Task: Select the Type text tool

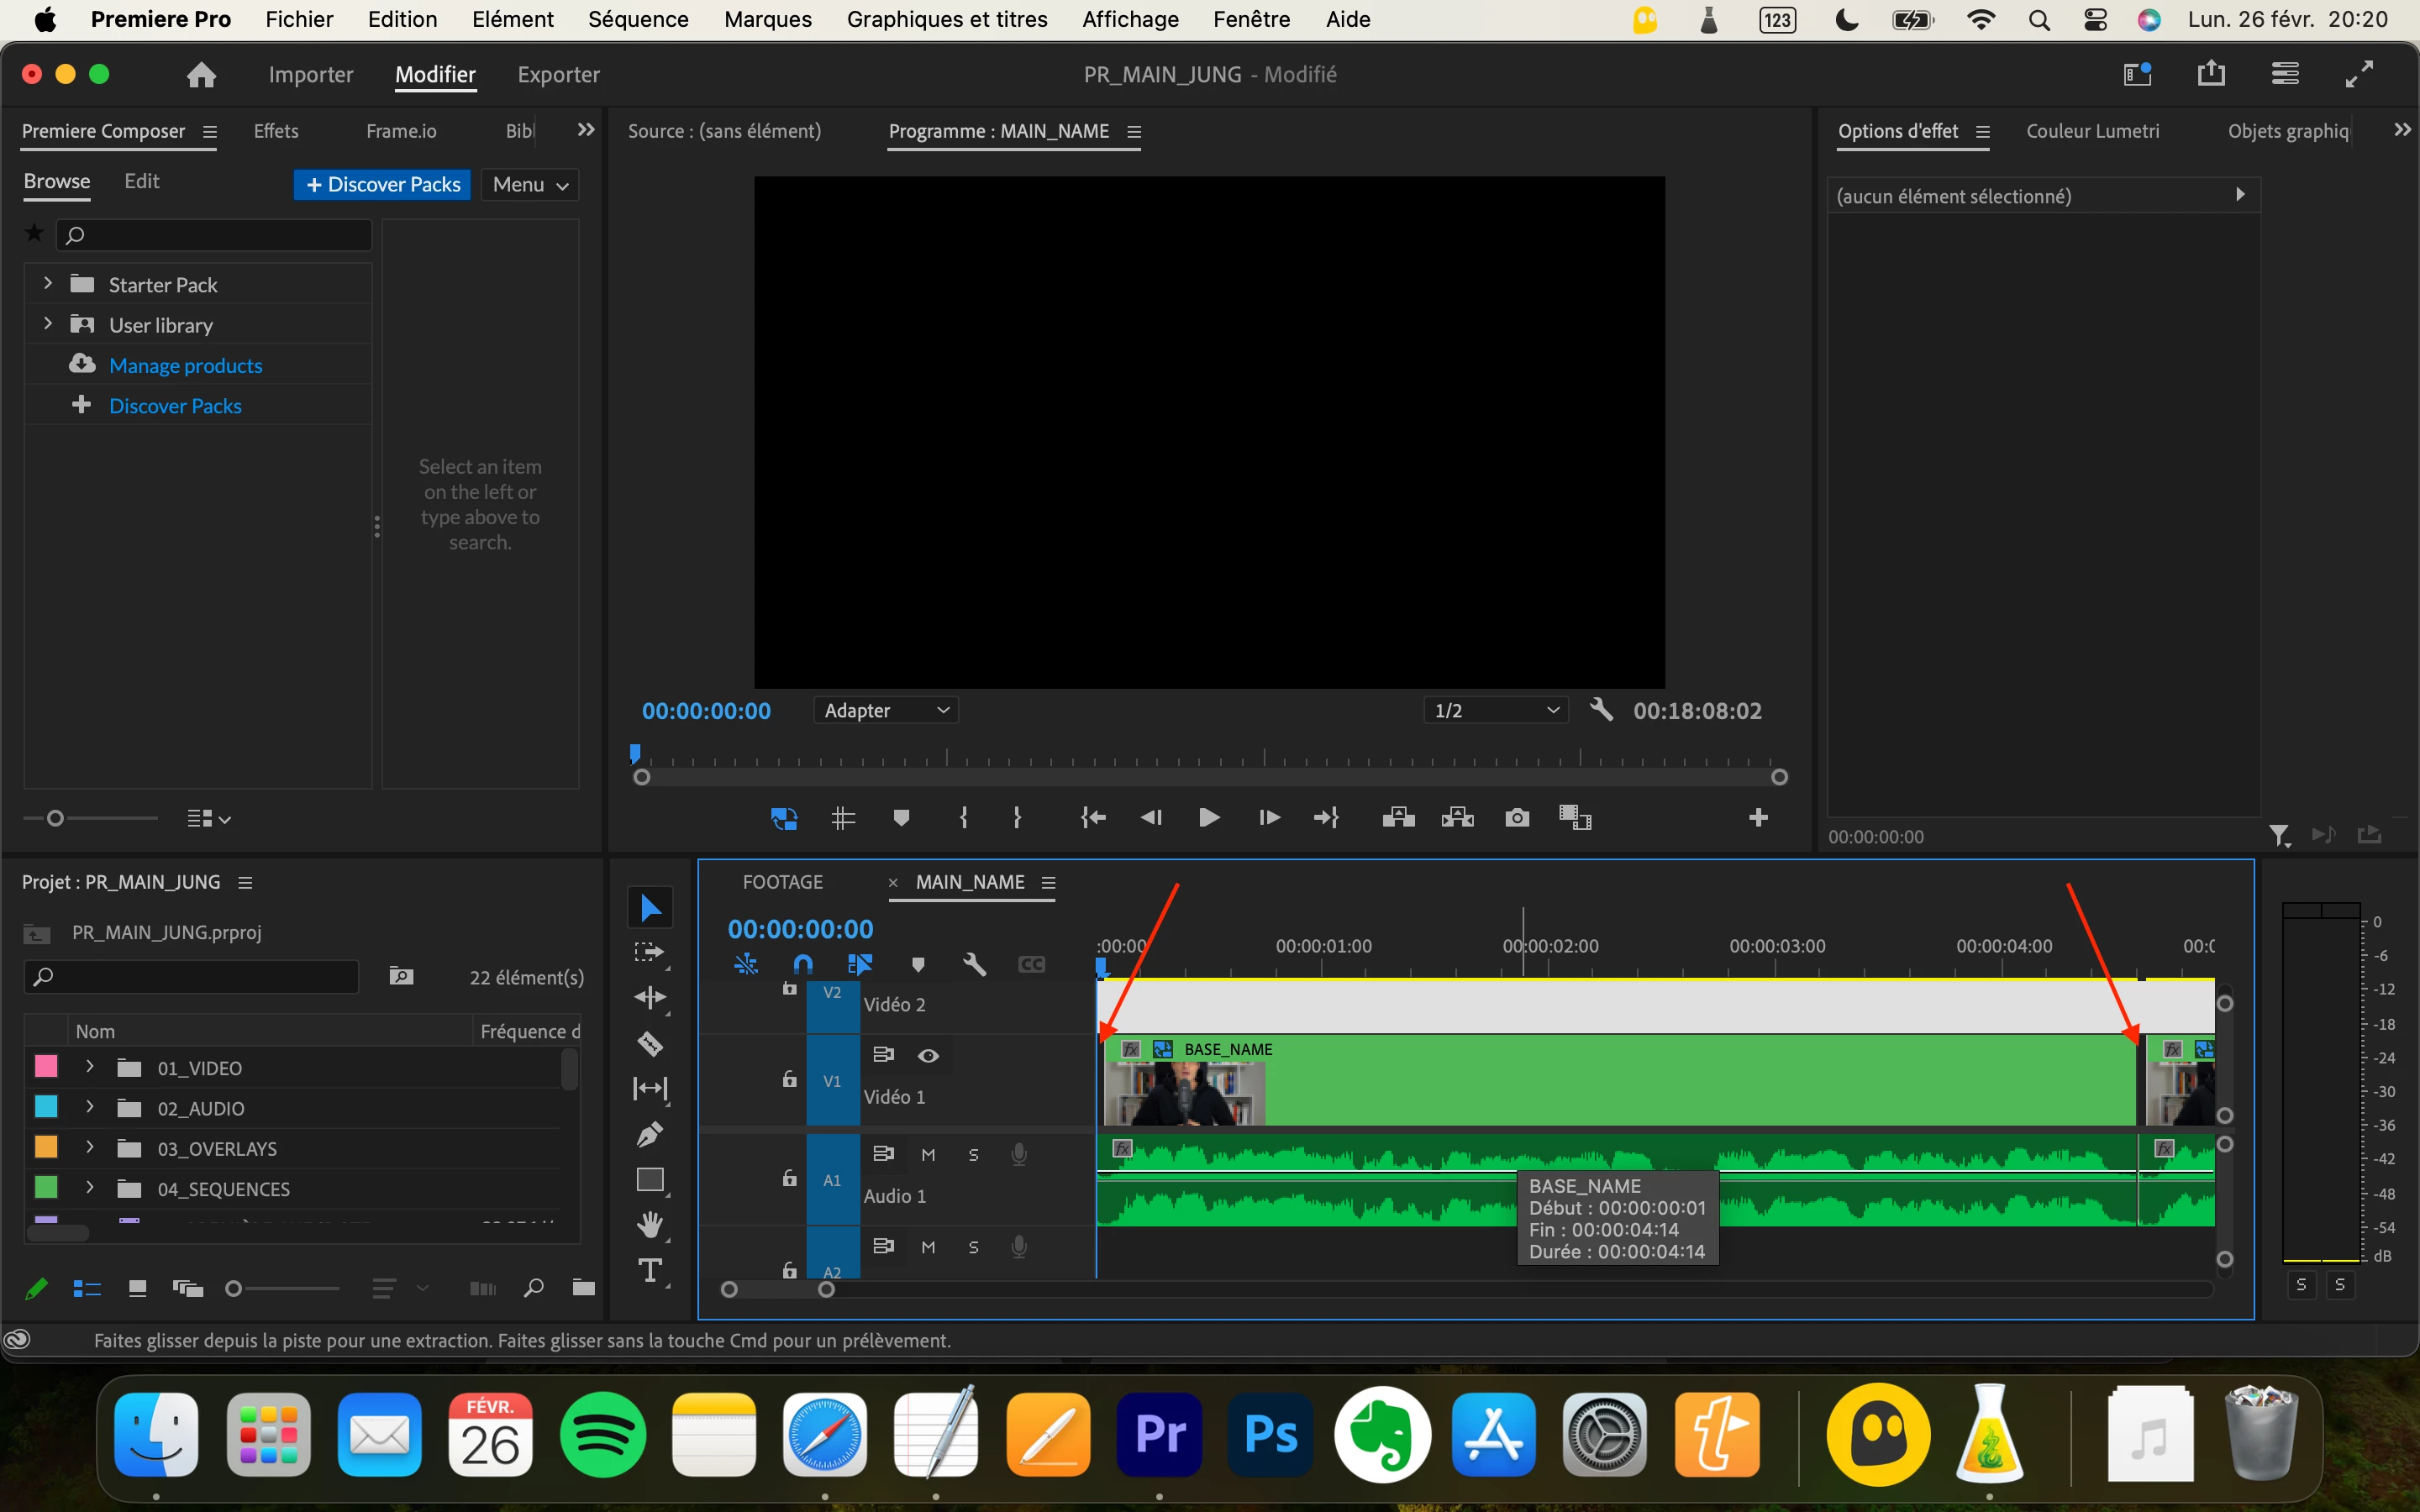Action: point(650,1270)
